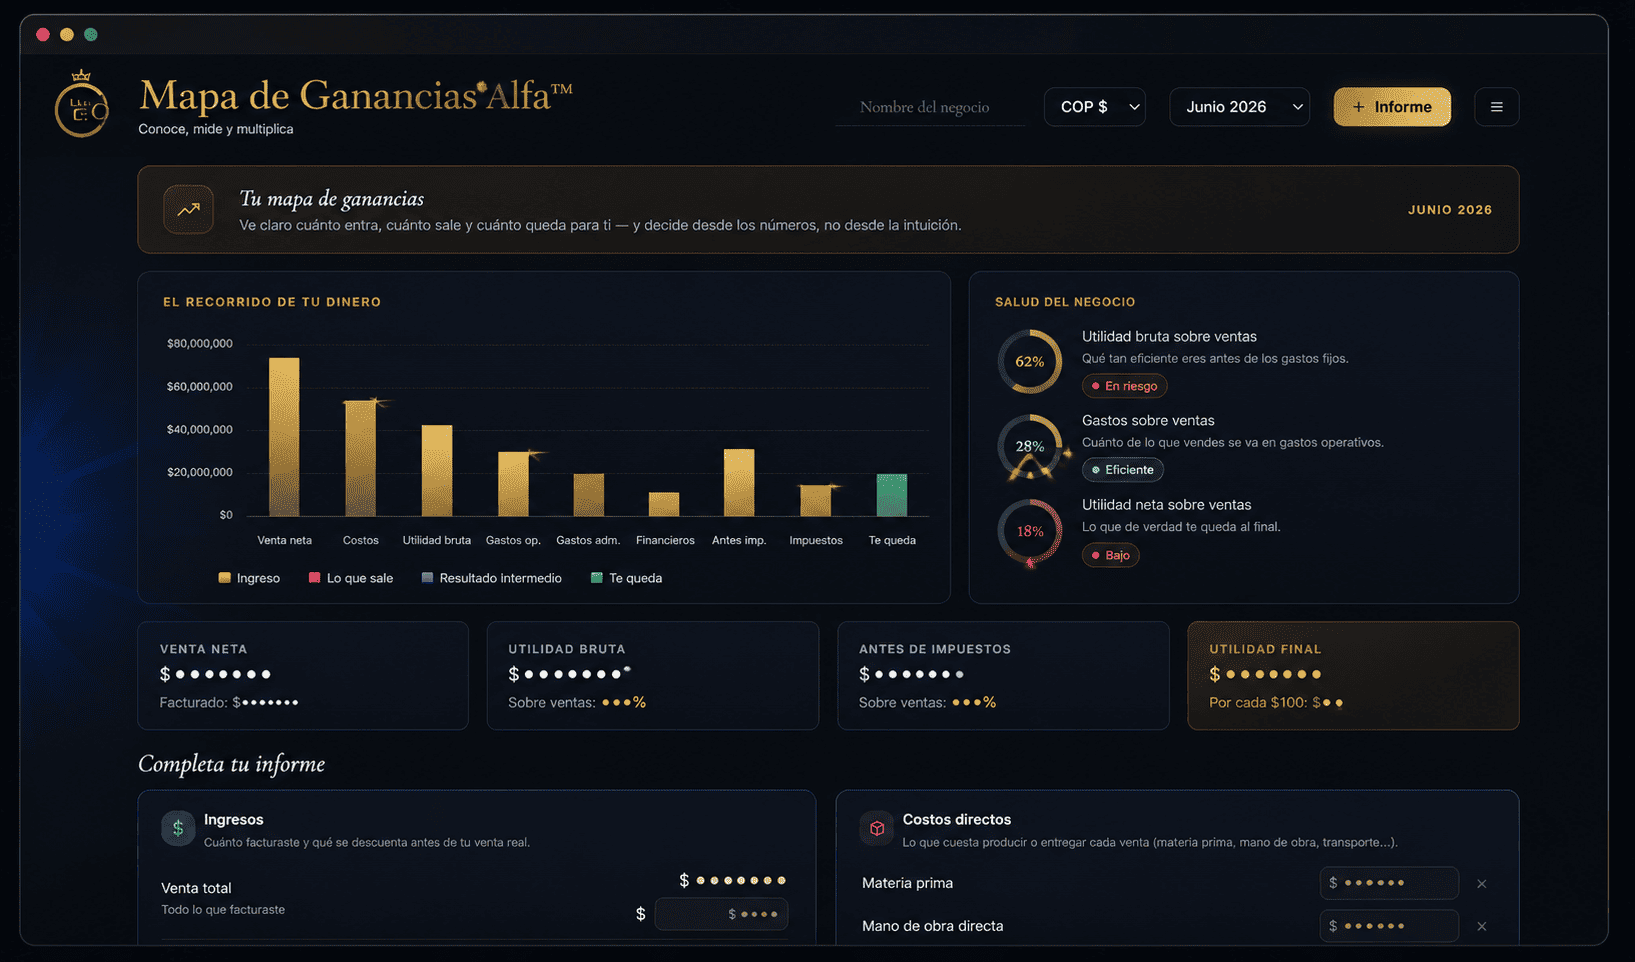
Task: Toggle the Te queda legend swatch
Action: [x=597, y=578]
